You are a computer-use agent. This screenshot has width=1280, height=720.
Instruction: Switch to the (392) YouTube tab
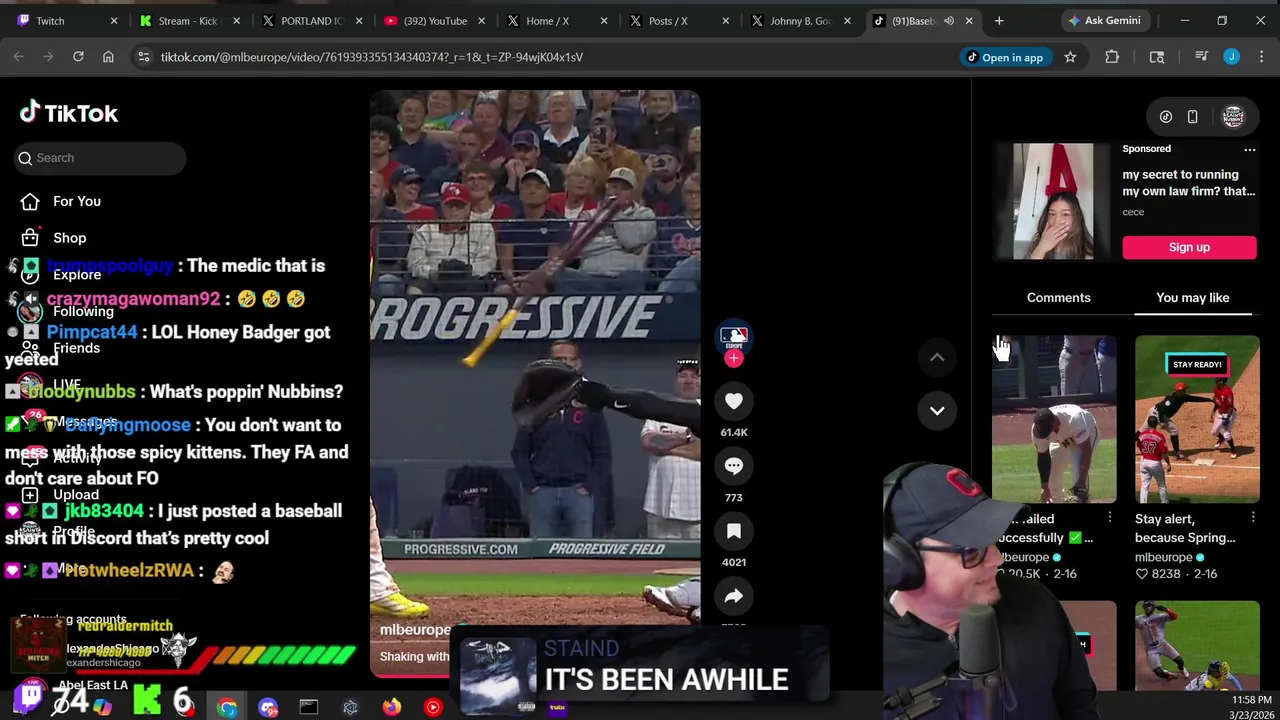click(x=435, y=20)
